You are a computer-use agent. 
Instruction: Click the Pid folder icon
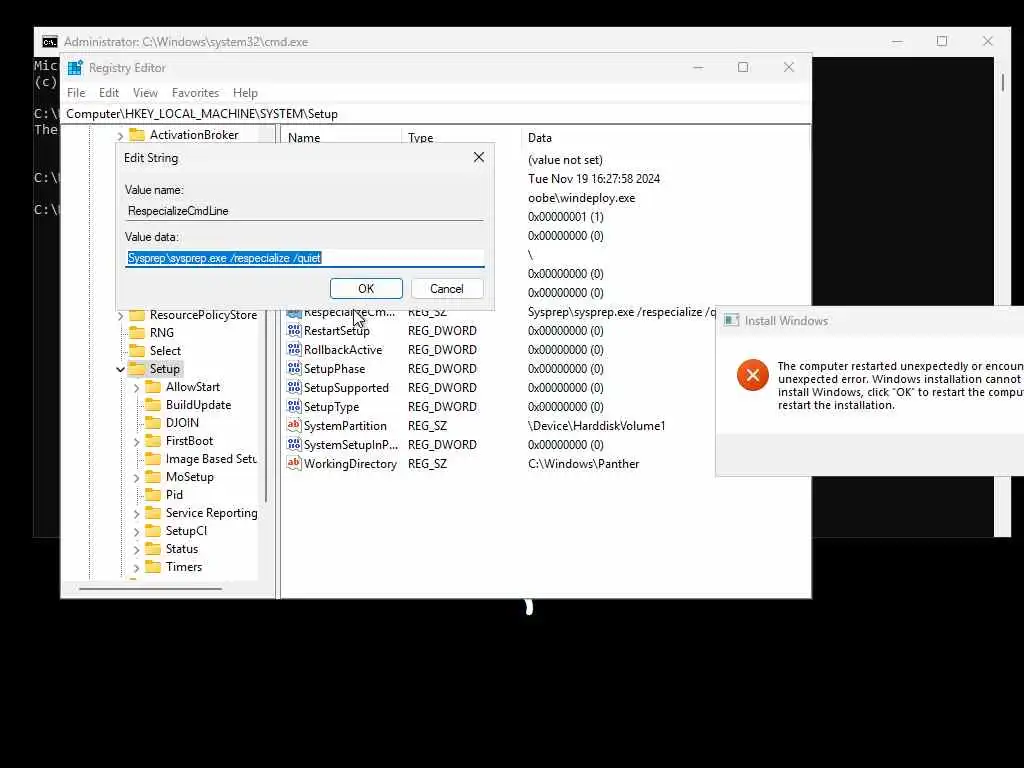coord(153,494)
